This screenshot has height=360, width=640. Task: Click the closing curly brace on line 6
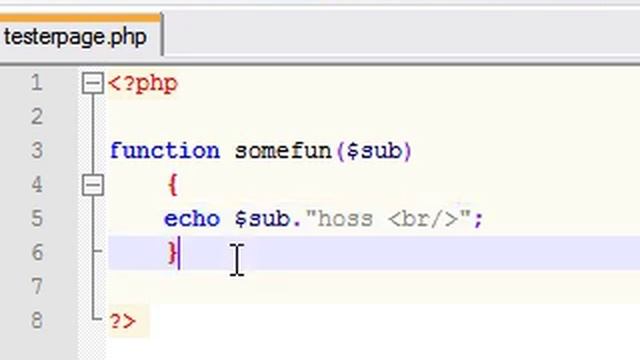[x=173, y=253]
